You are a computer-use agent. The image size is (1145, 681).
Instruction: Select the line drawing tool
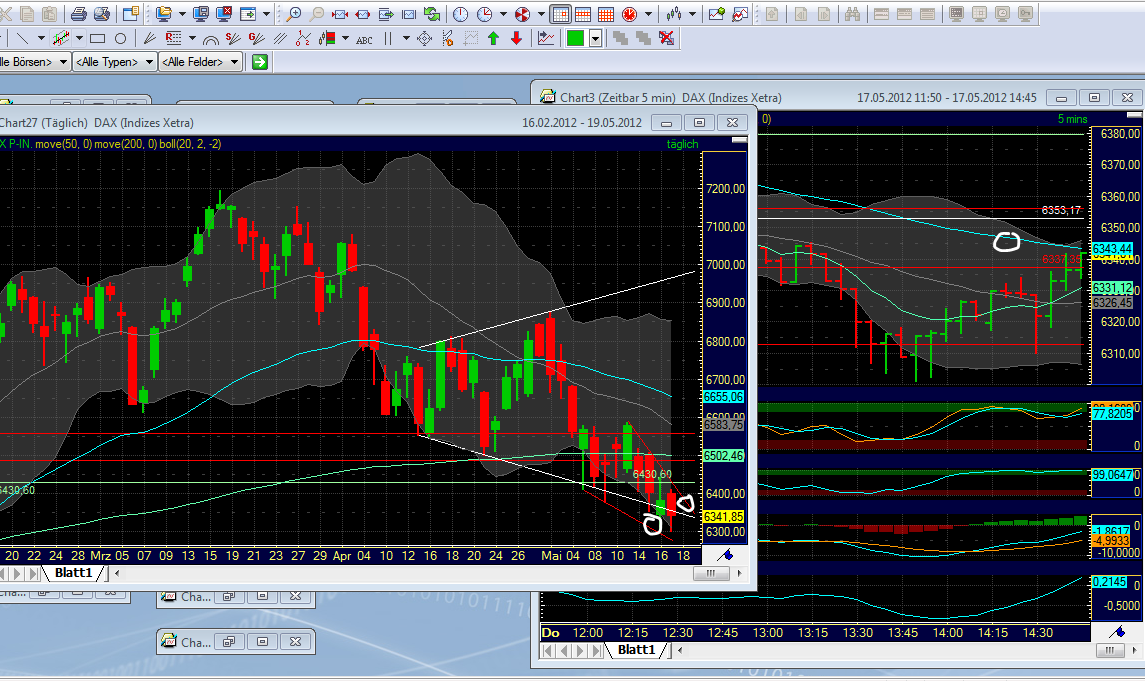point(23,38)
